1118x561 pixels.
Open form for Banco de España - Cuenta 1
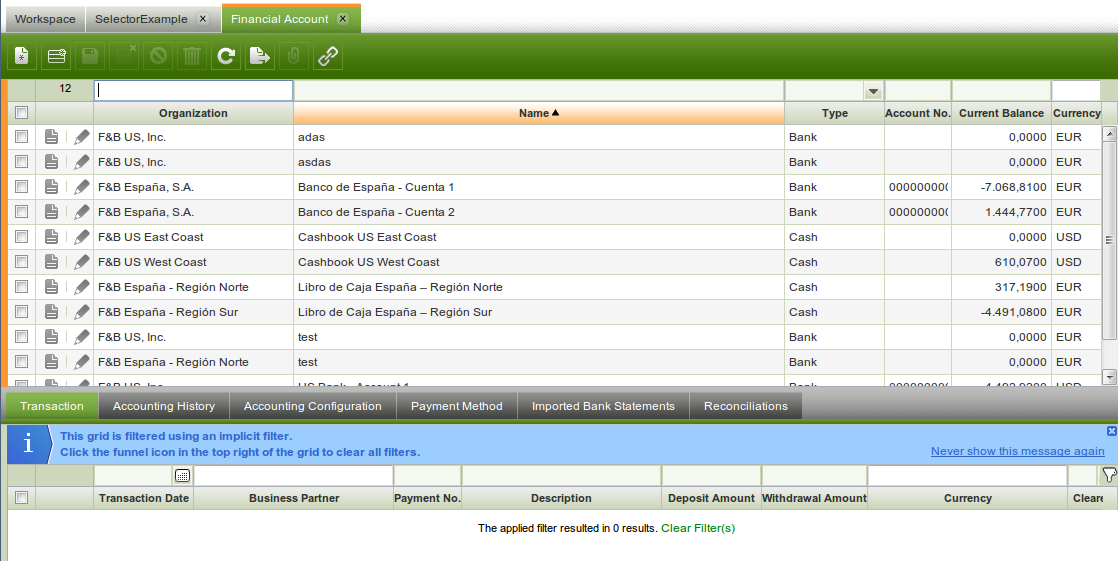click(x=51, y=187)
